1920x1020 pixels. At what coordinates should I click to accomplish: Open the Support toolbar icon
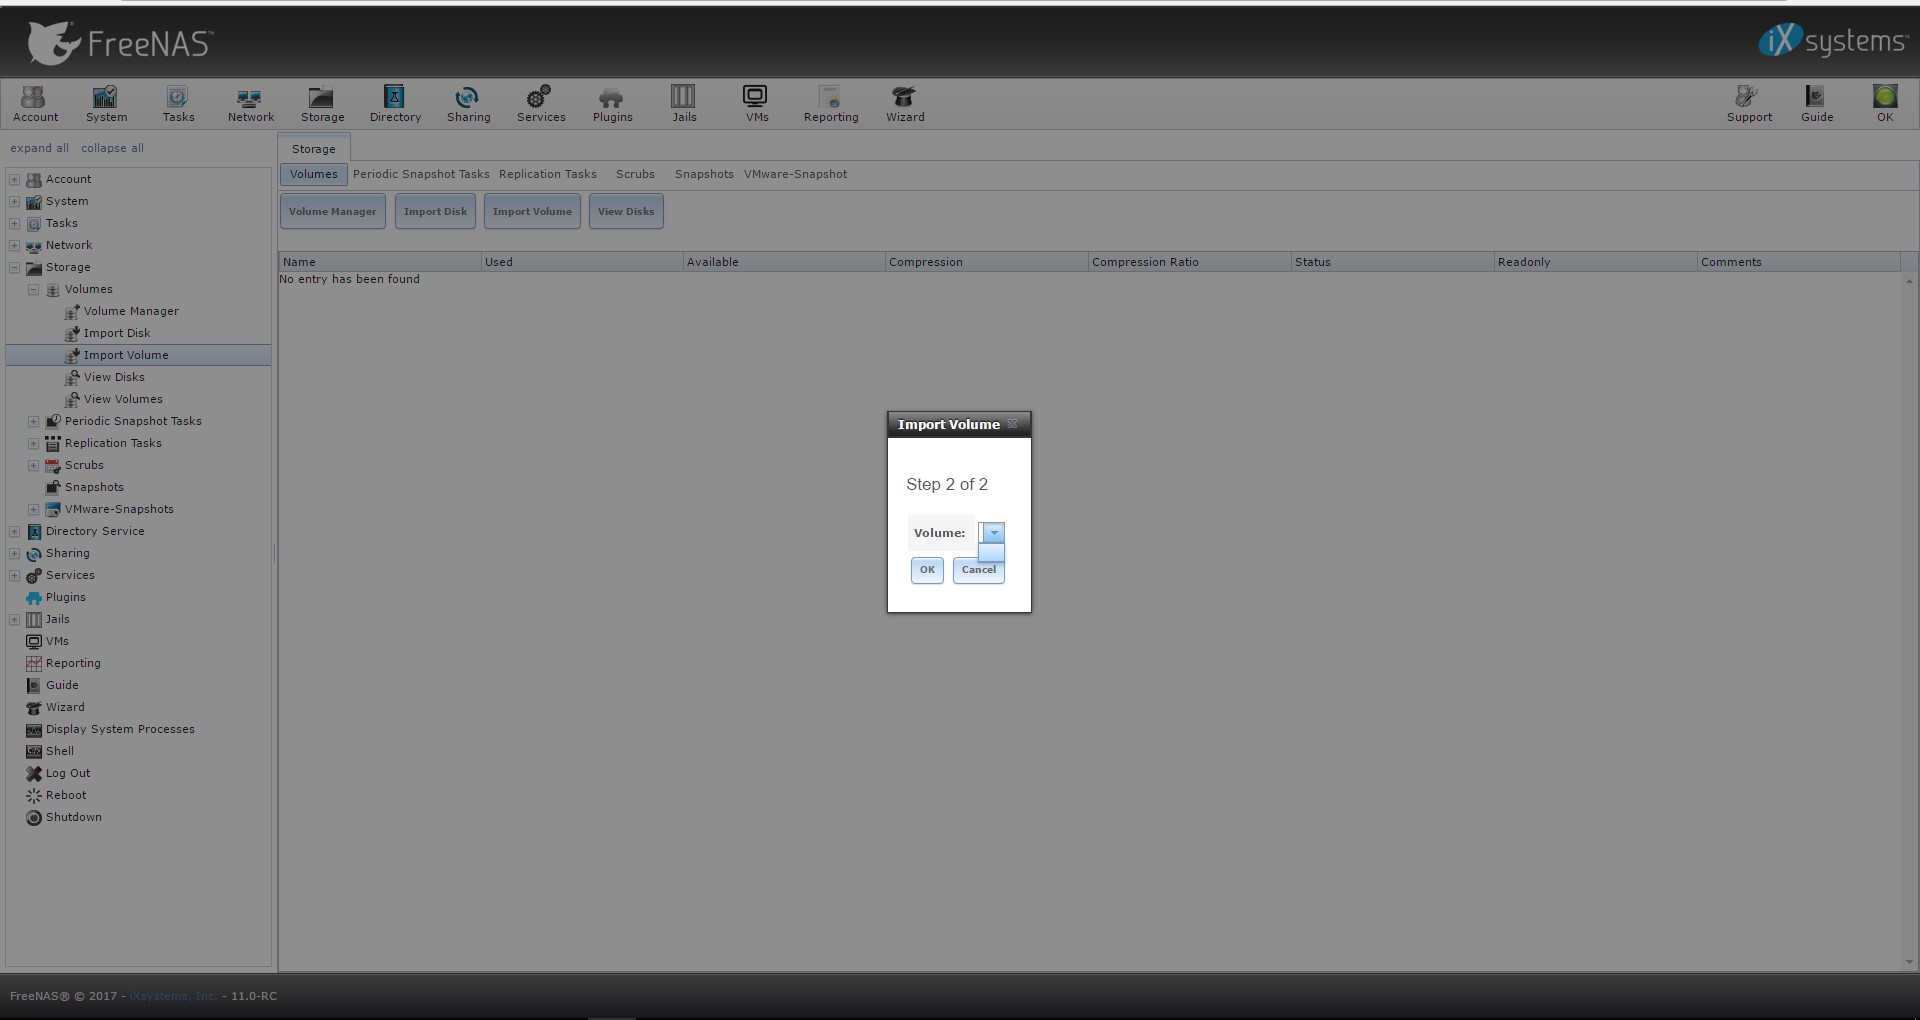tap(1748, 104)
